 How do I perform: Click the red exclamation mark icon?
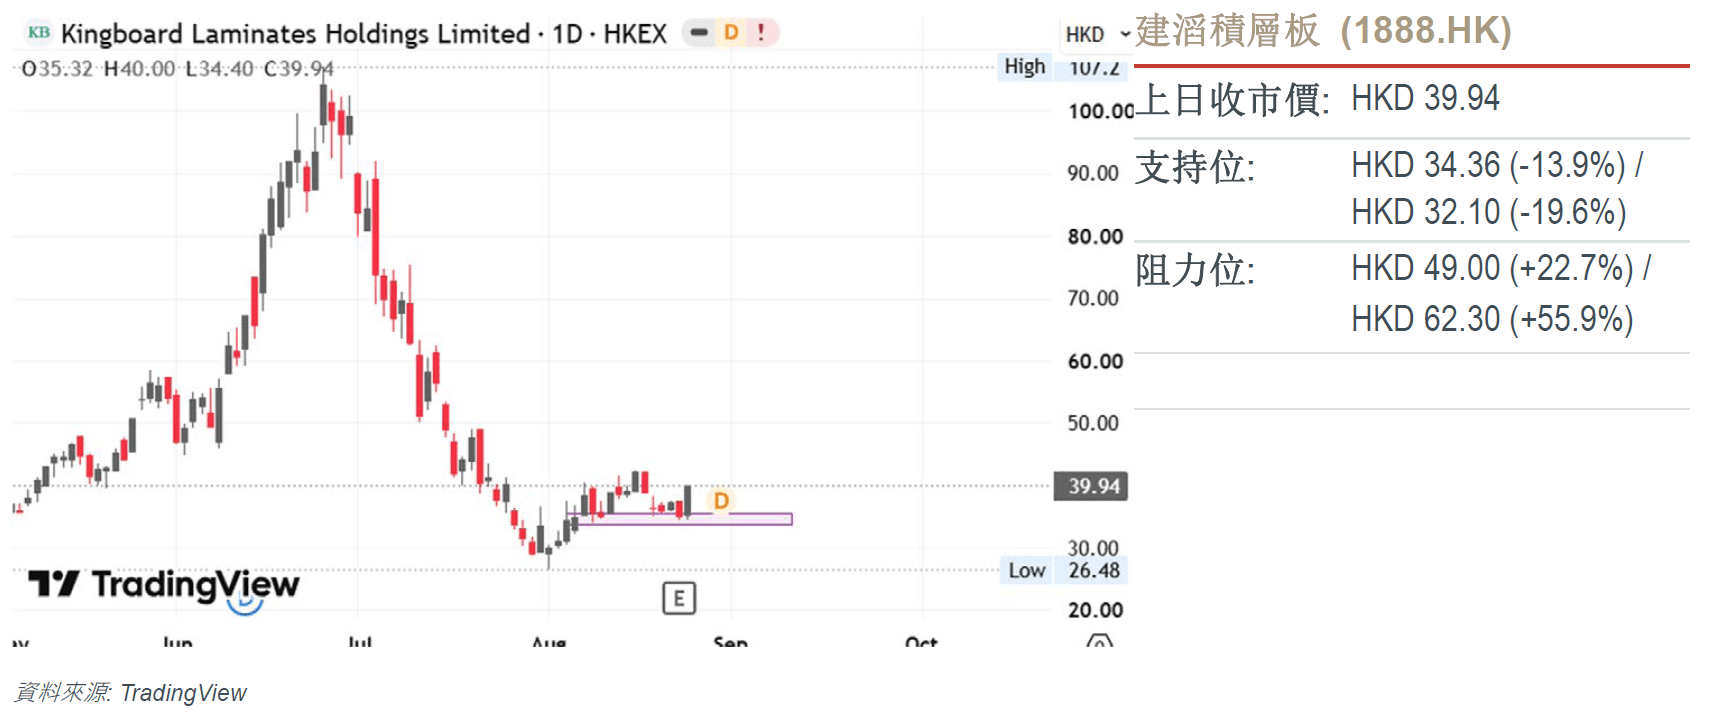point(761,33)
